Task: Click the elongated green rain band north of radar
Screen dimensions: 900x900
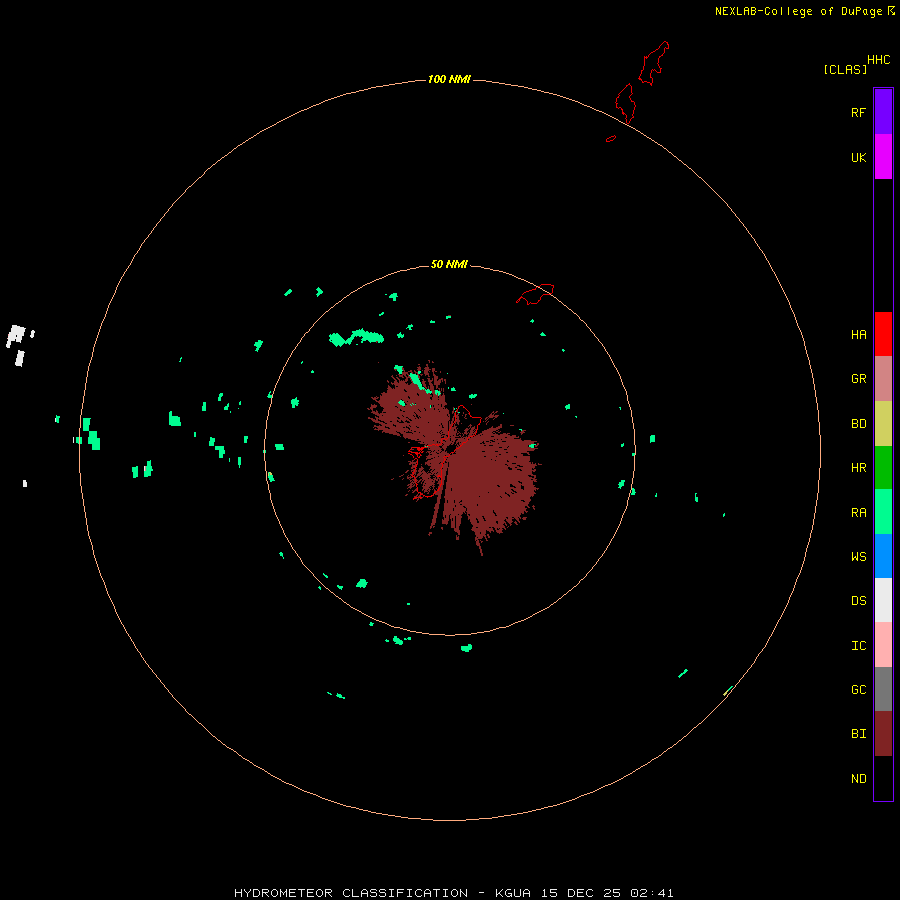Action: [356, 337]
